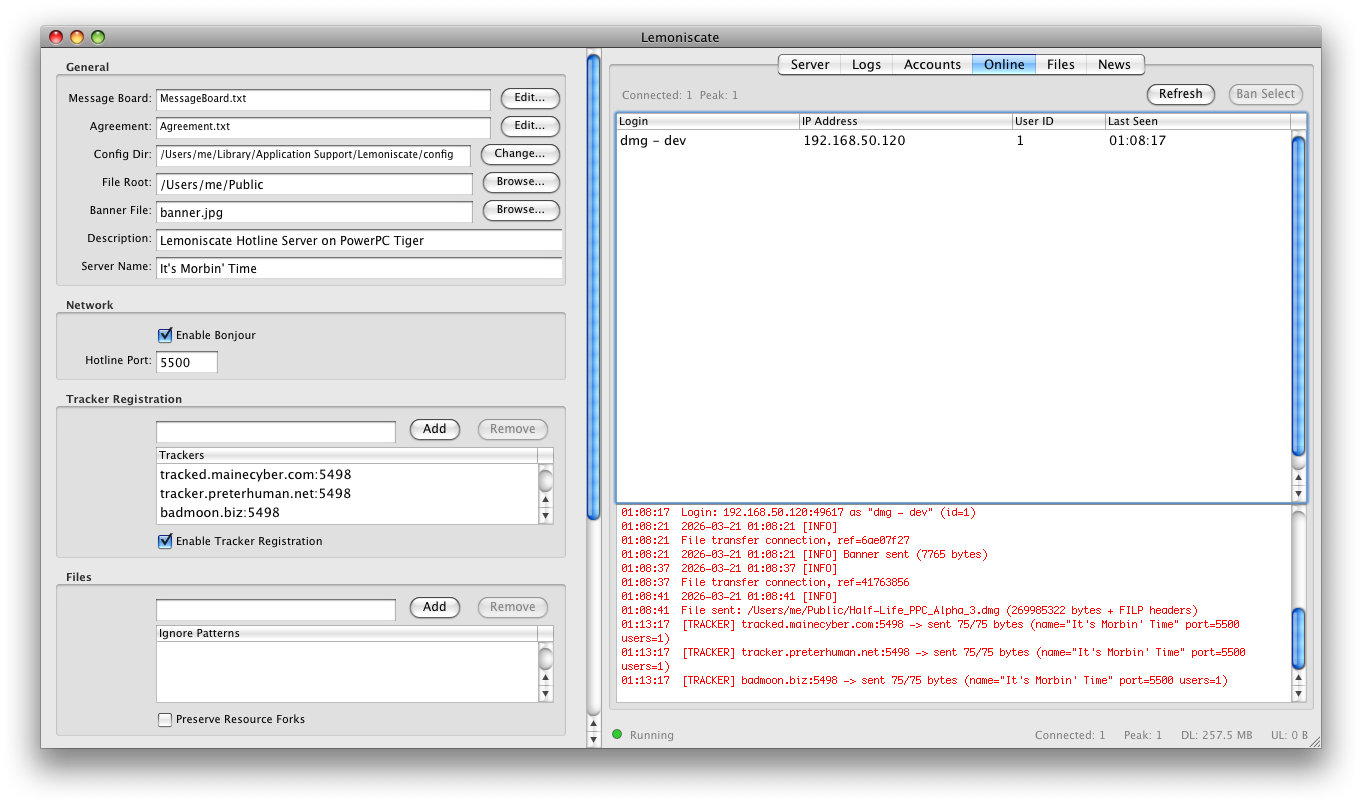
Task: Click the Hotline Port field
Action: 186,362
